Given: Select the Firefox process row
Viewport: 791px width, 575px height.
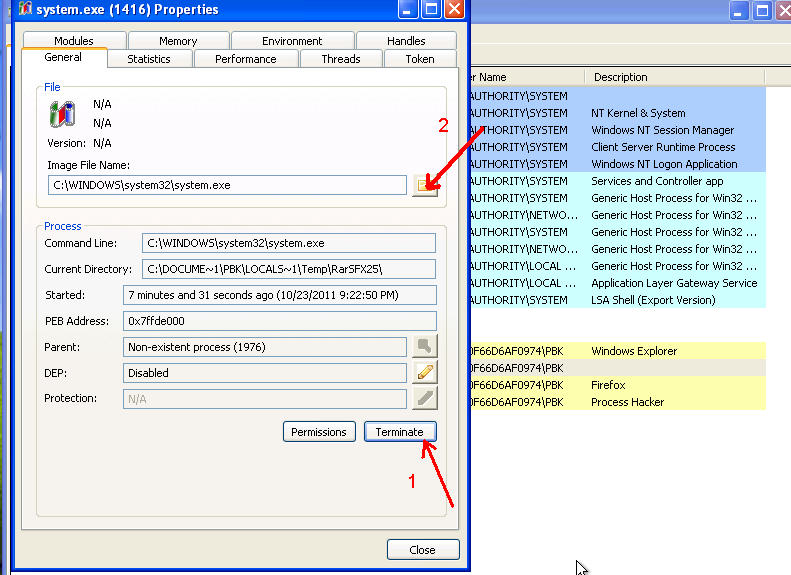Looking at the screenshot, I should [618, 385].
